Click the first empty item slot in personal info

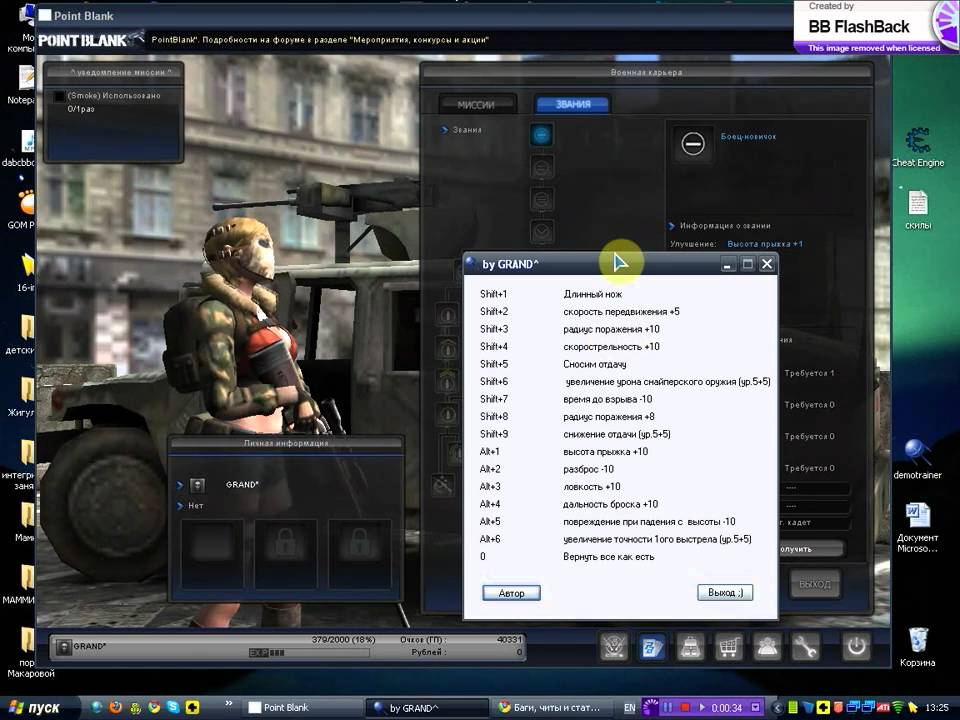[x=212, y=553]
